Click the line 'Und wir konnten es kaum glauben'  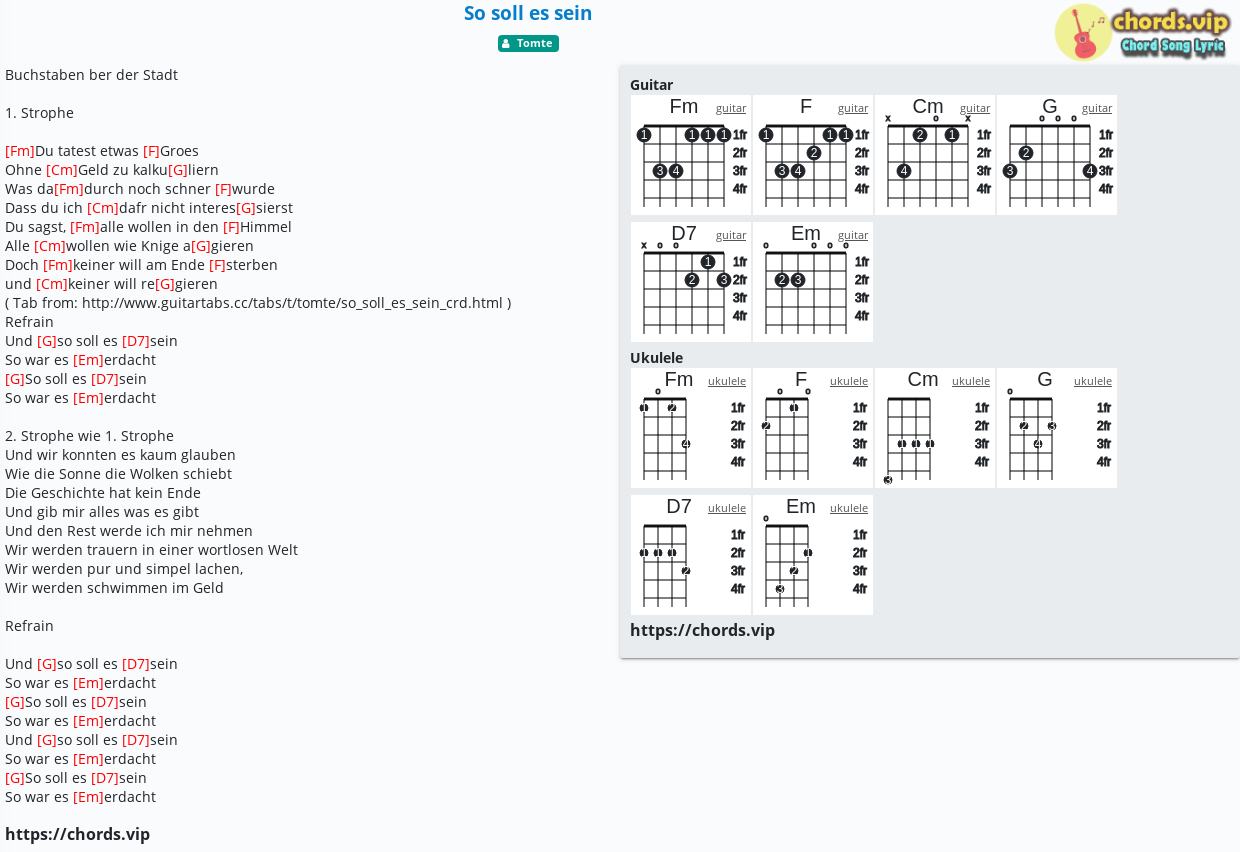[x=120, y=455]
